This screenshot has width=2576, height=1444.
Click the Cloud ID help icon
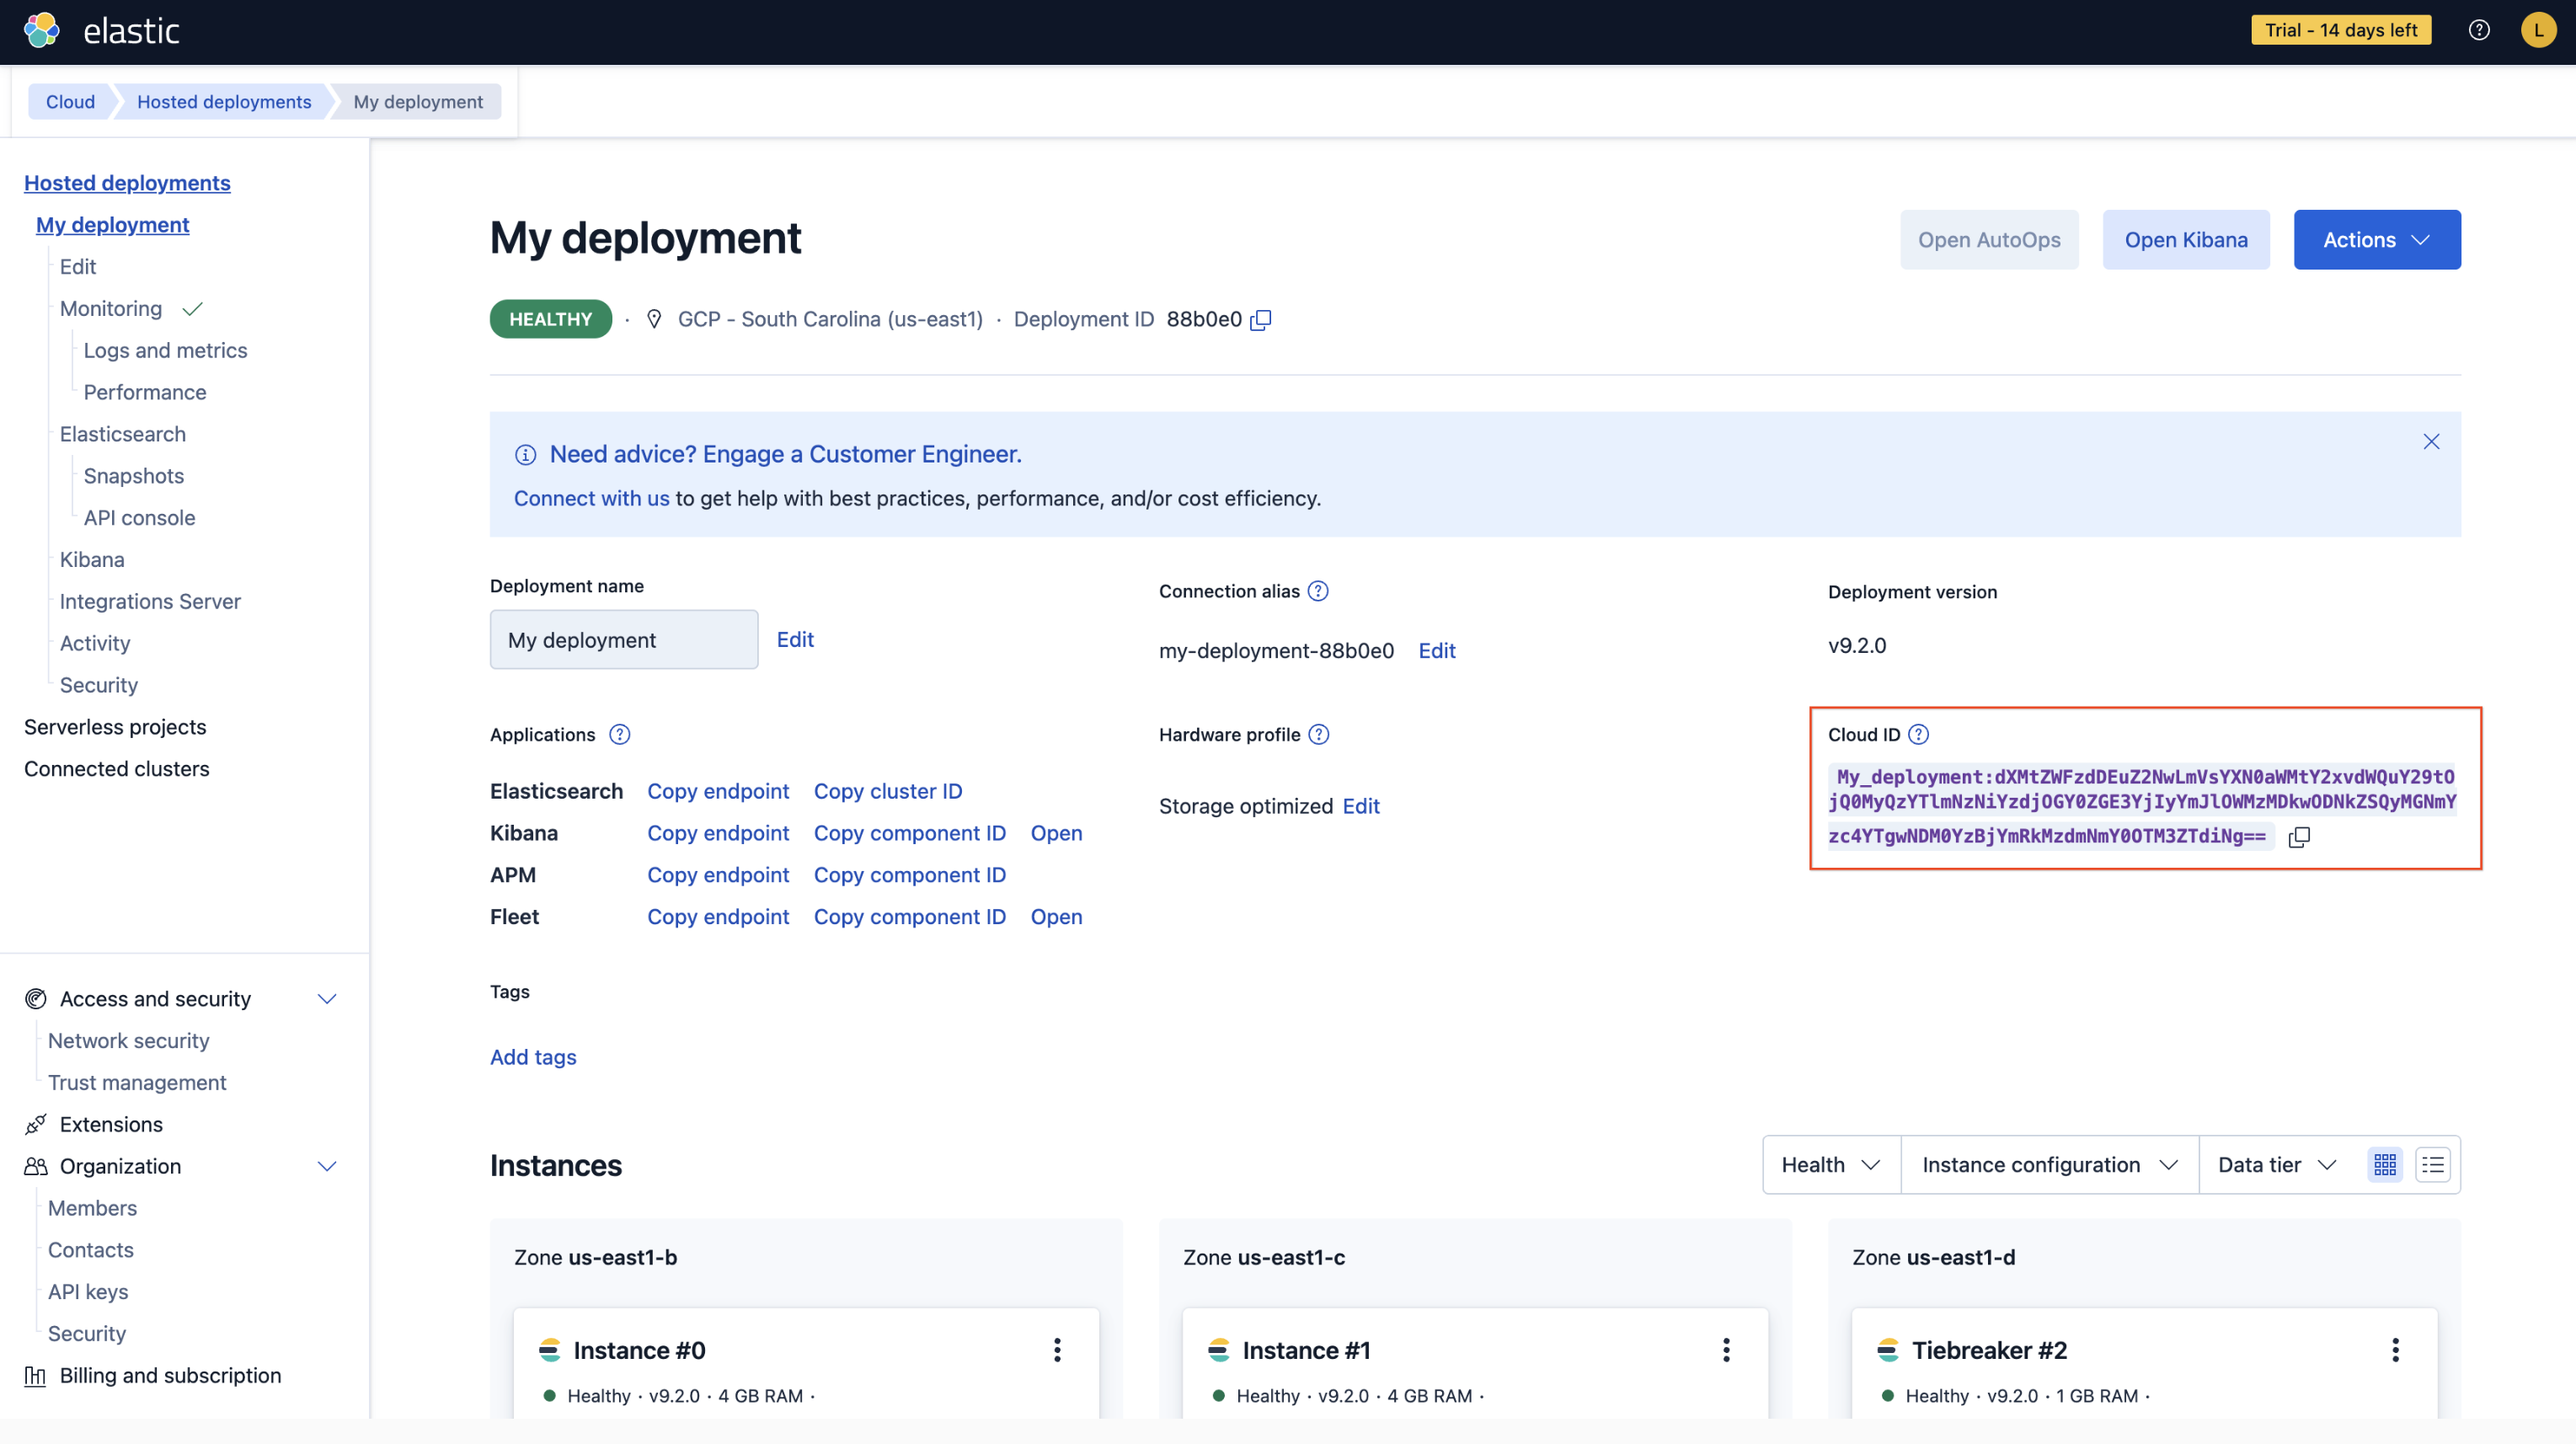pyautogui.click(x=1918, y=735)
